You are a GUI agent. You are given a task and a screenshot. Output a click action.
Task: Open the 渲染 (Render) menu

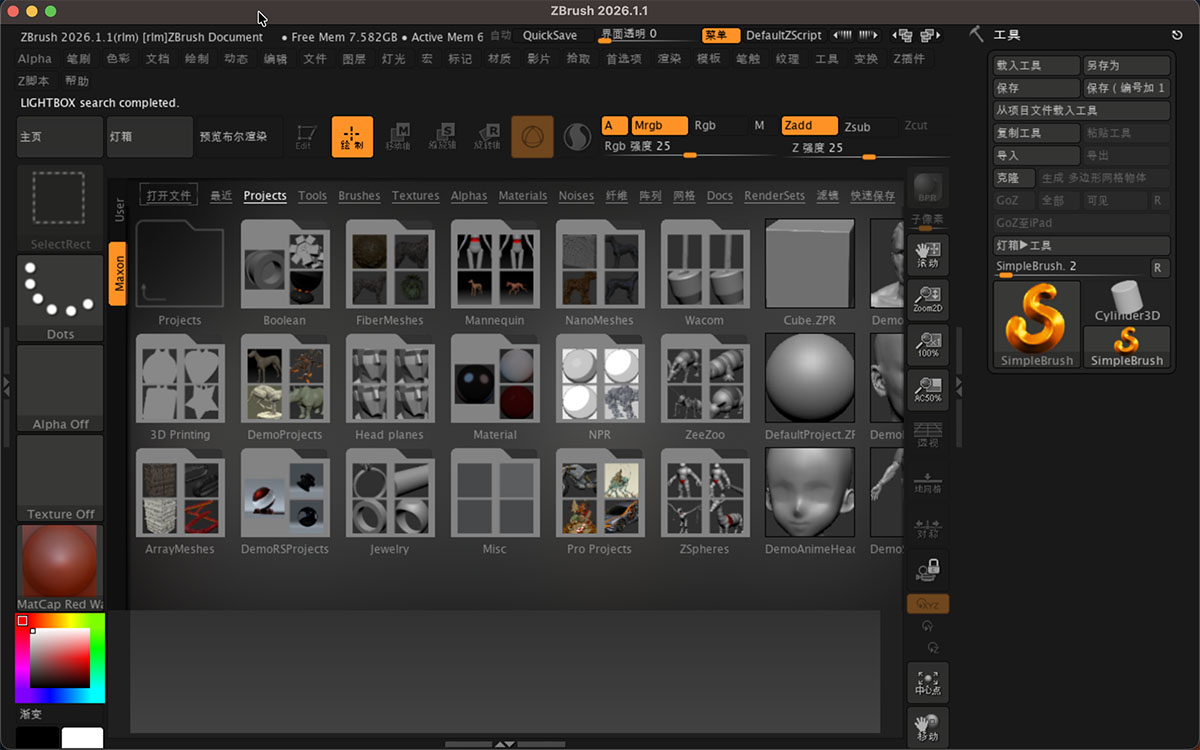(669, 59)
